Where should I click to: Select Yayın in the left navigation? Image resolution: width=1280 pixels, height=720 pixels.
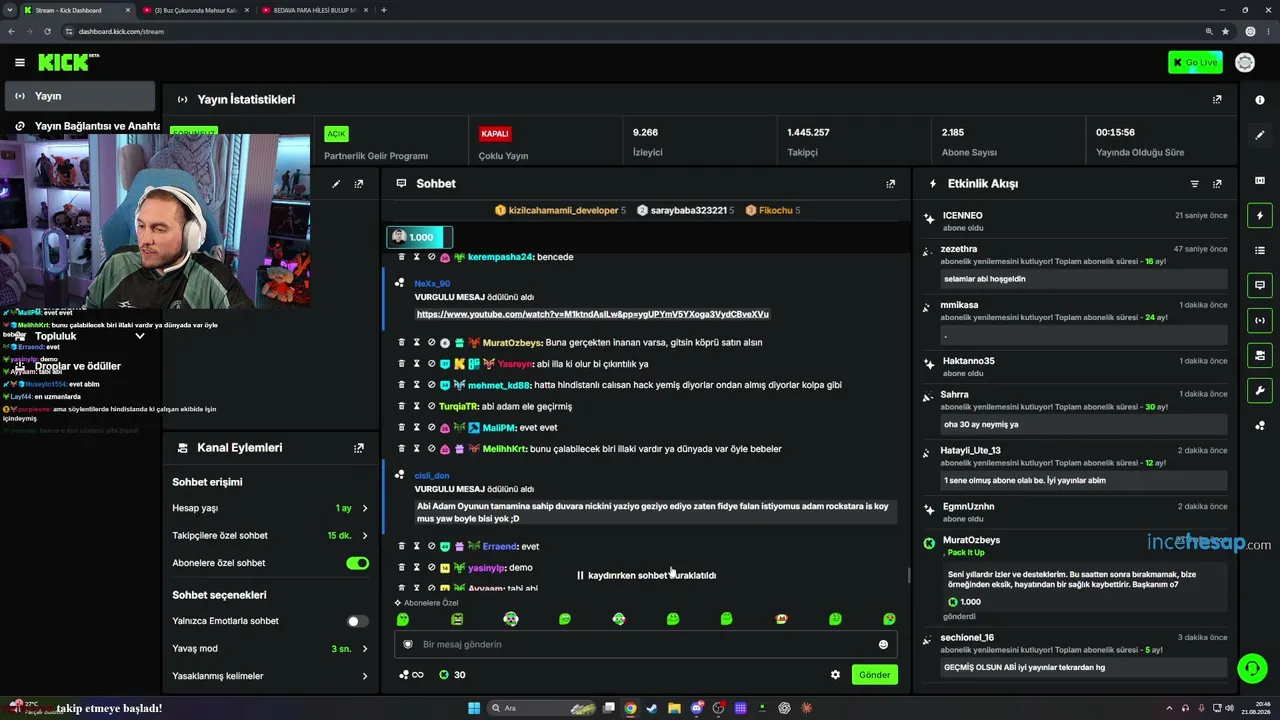point(80,96)
